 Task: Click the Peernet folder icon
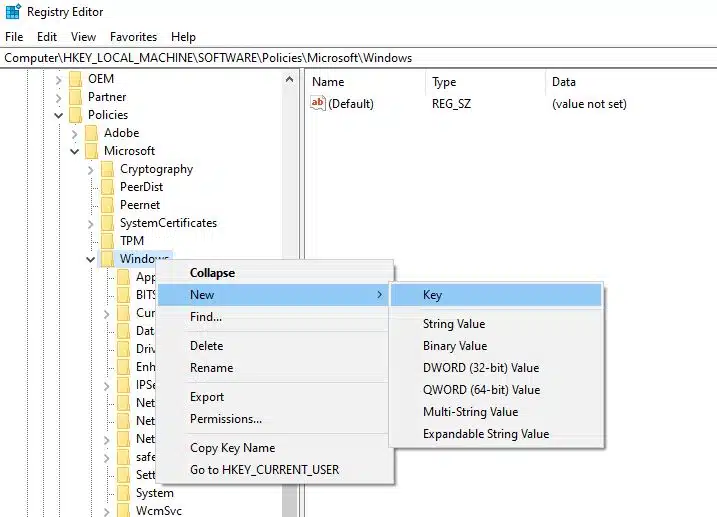[x=107, y=205]
